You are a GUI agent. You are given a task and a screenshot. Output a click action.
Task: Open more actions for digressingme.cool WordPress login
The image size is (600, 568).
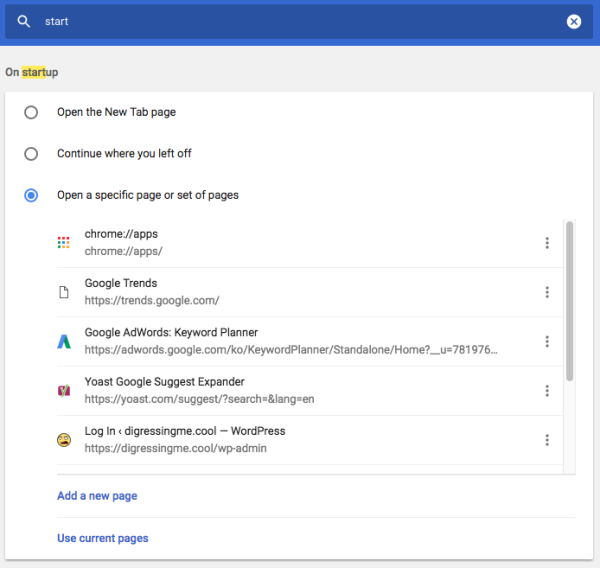(x=547, y=440)
